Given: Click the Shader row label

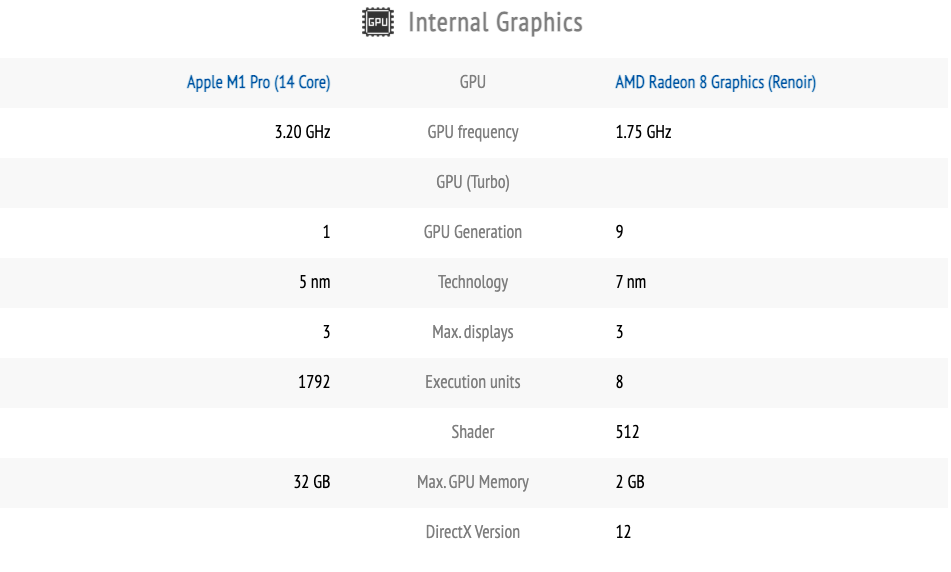Looking at the screenshot, I should pyautogui.click(x=472, y=432).
